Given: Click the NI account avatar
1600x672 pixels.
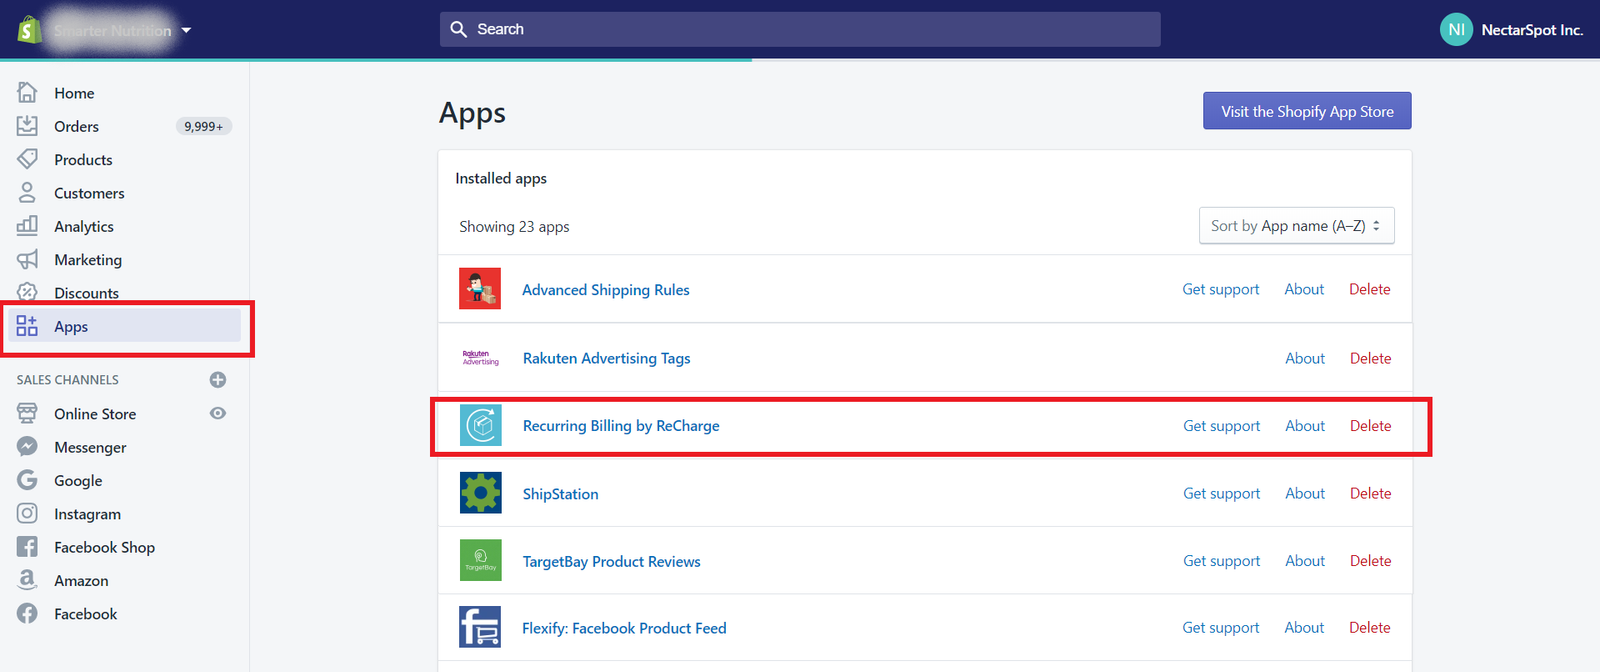Looking at the screenshot, I should 1456,30.
